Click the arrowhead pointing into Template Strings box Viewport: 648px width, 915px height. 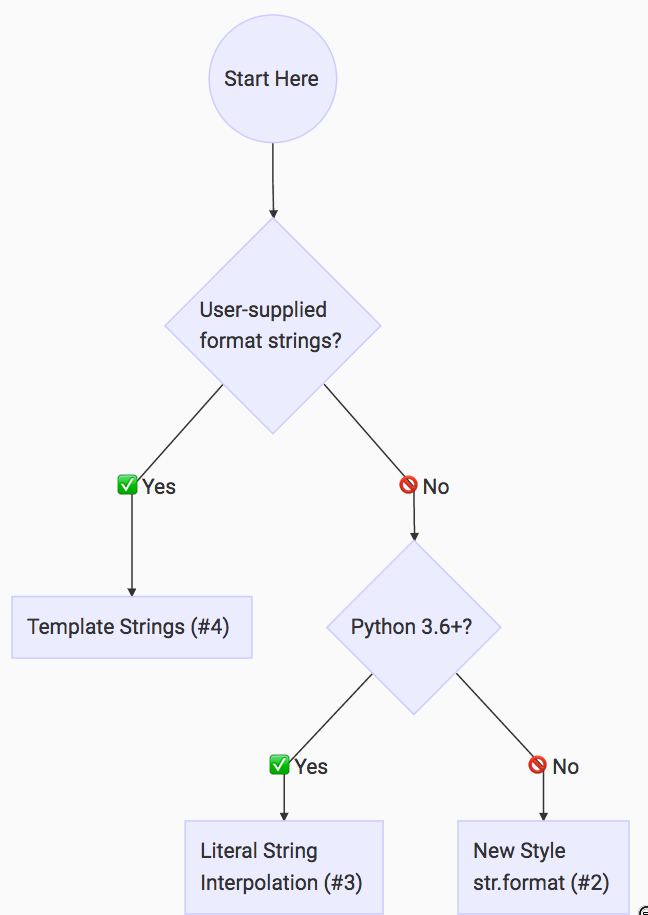(x=131, y=591)
